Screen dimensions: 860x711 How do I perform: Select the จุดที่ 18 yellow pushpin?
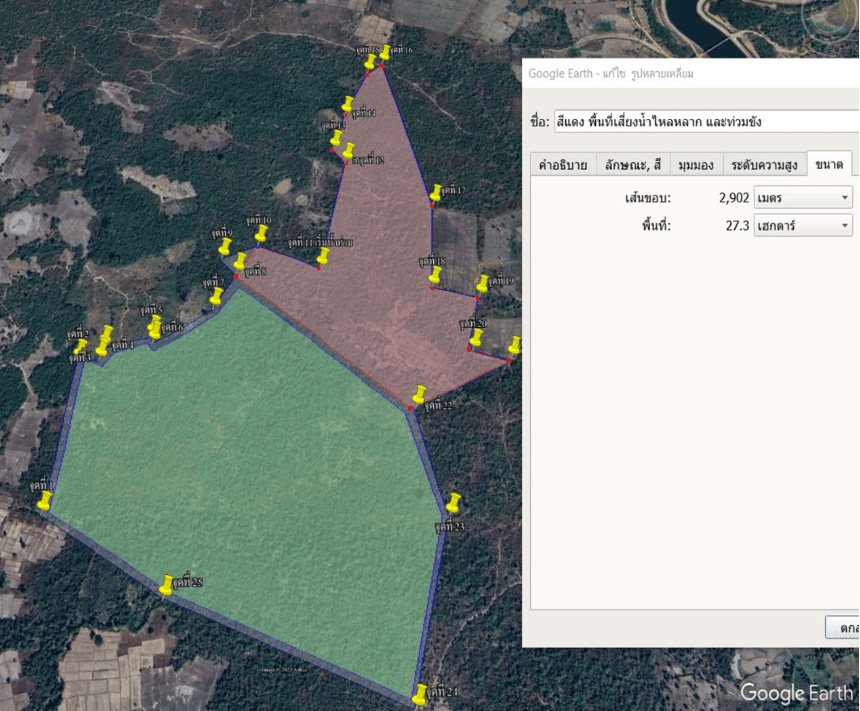(x=435, y=275)
